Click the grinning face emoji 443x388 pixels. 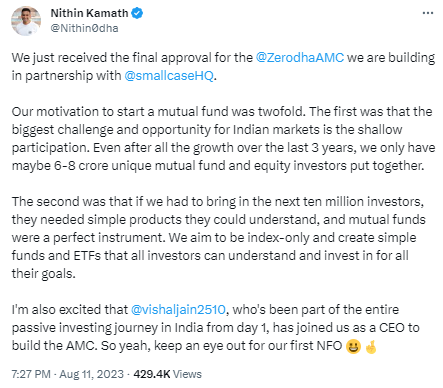pos(353,346)
